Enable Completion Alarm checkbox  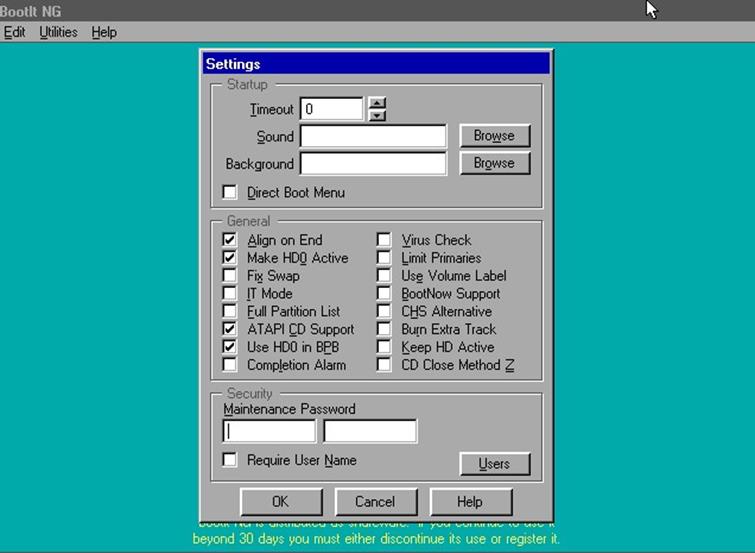(230, 364)
